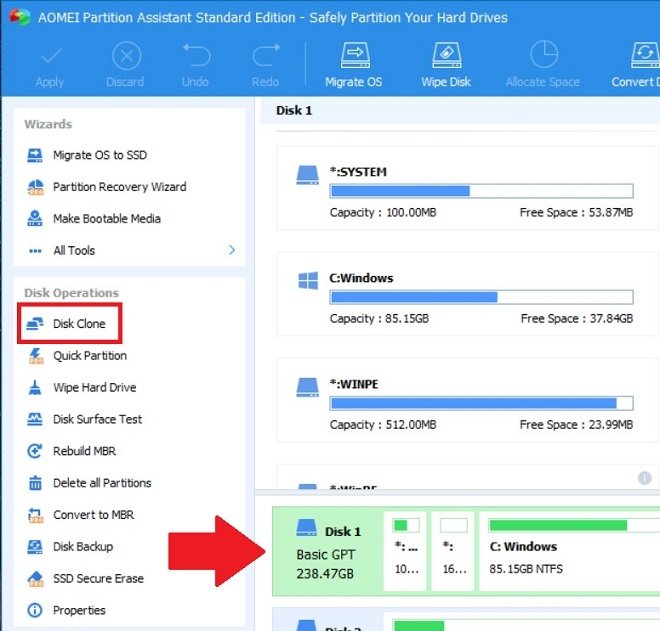Click the Discard toolbar button

(x=125, y=65)
